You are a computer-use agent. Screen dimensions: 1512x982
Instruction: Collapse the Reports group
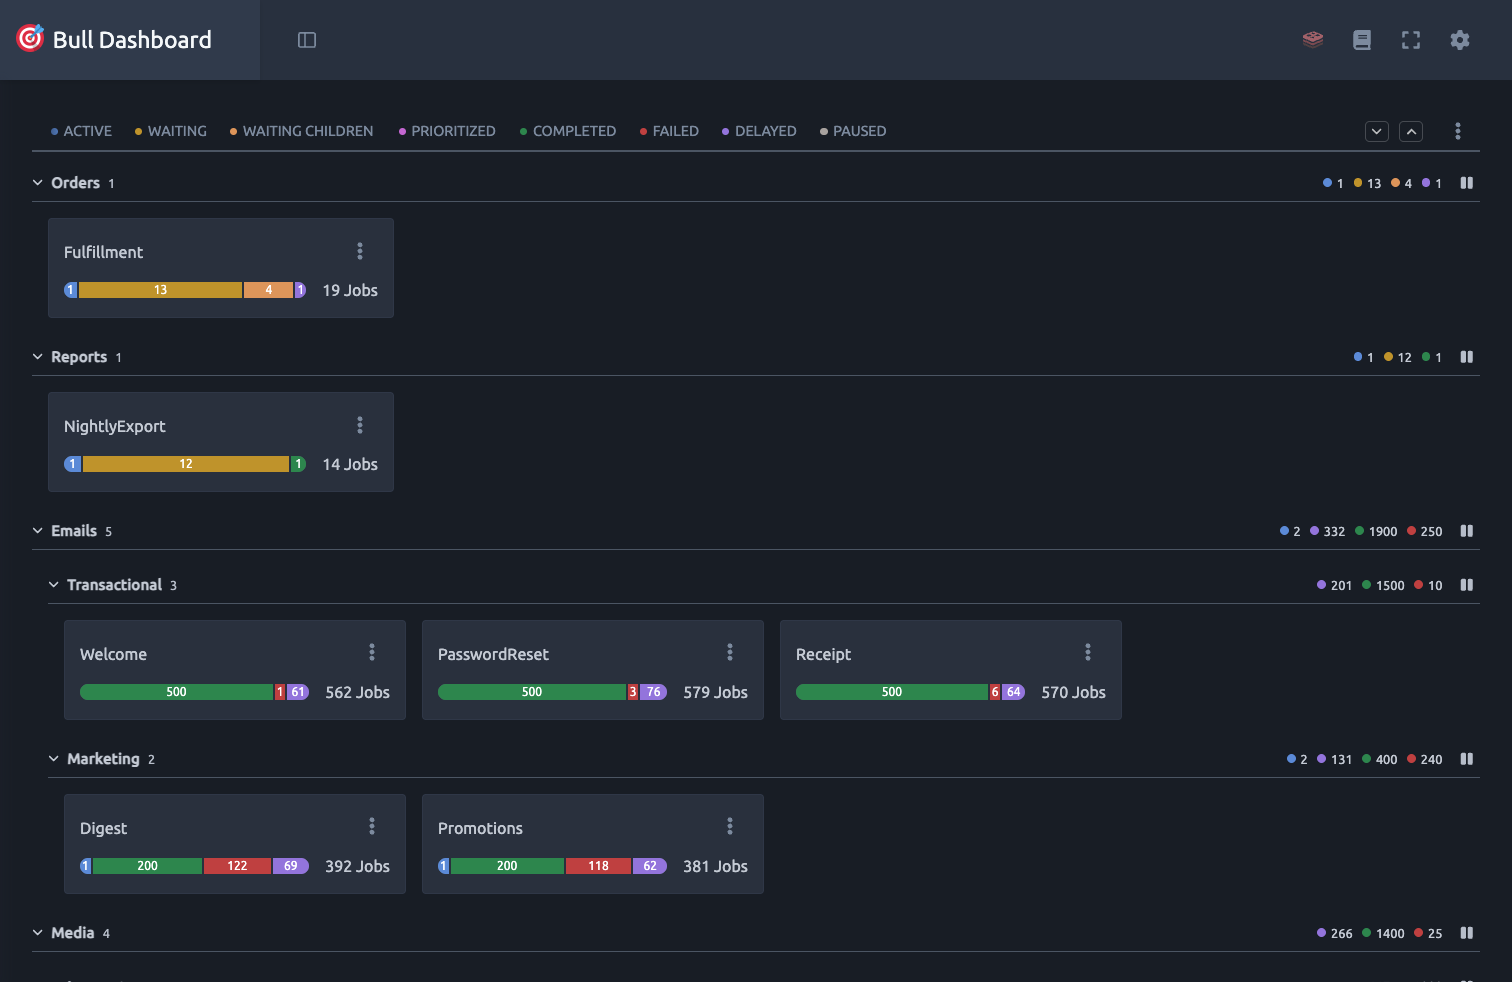[x=38, y=357]
